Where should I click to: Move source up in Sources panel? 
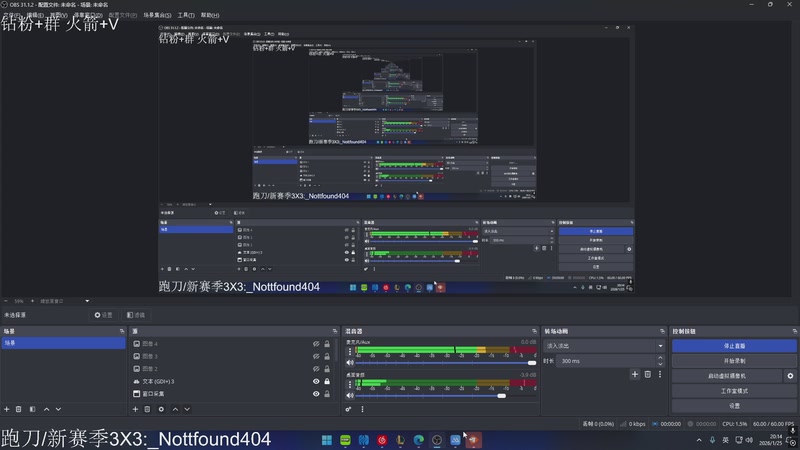pos(175,409)
